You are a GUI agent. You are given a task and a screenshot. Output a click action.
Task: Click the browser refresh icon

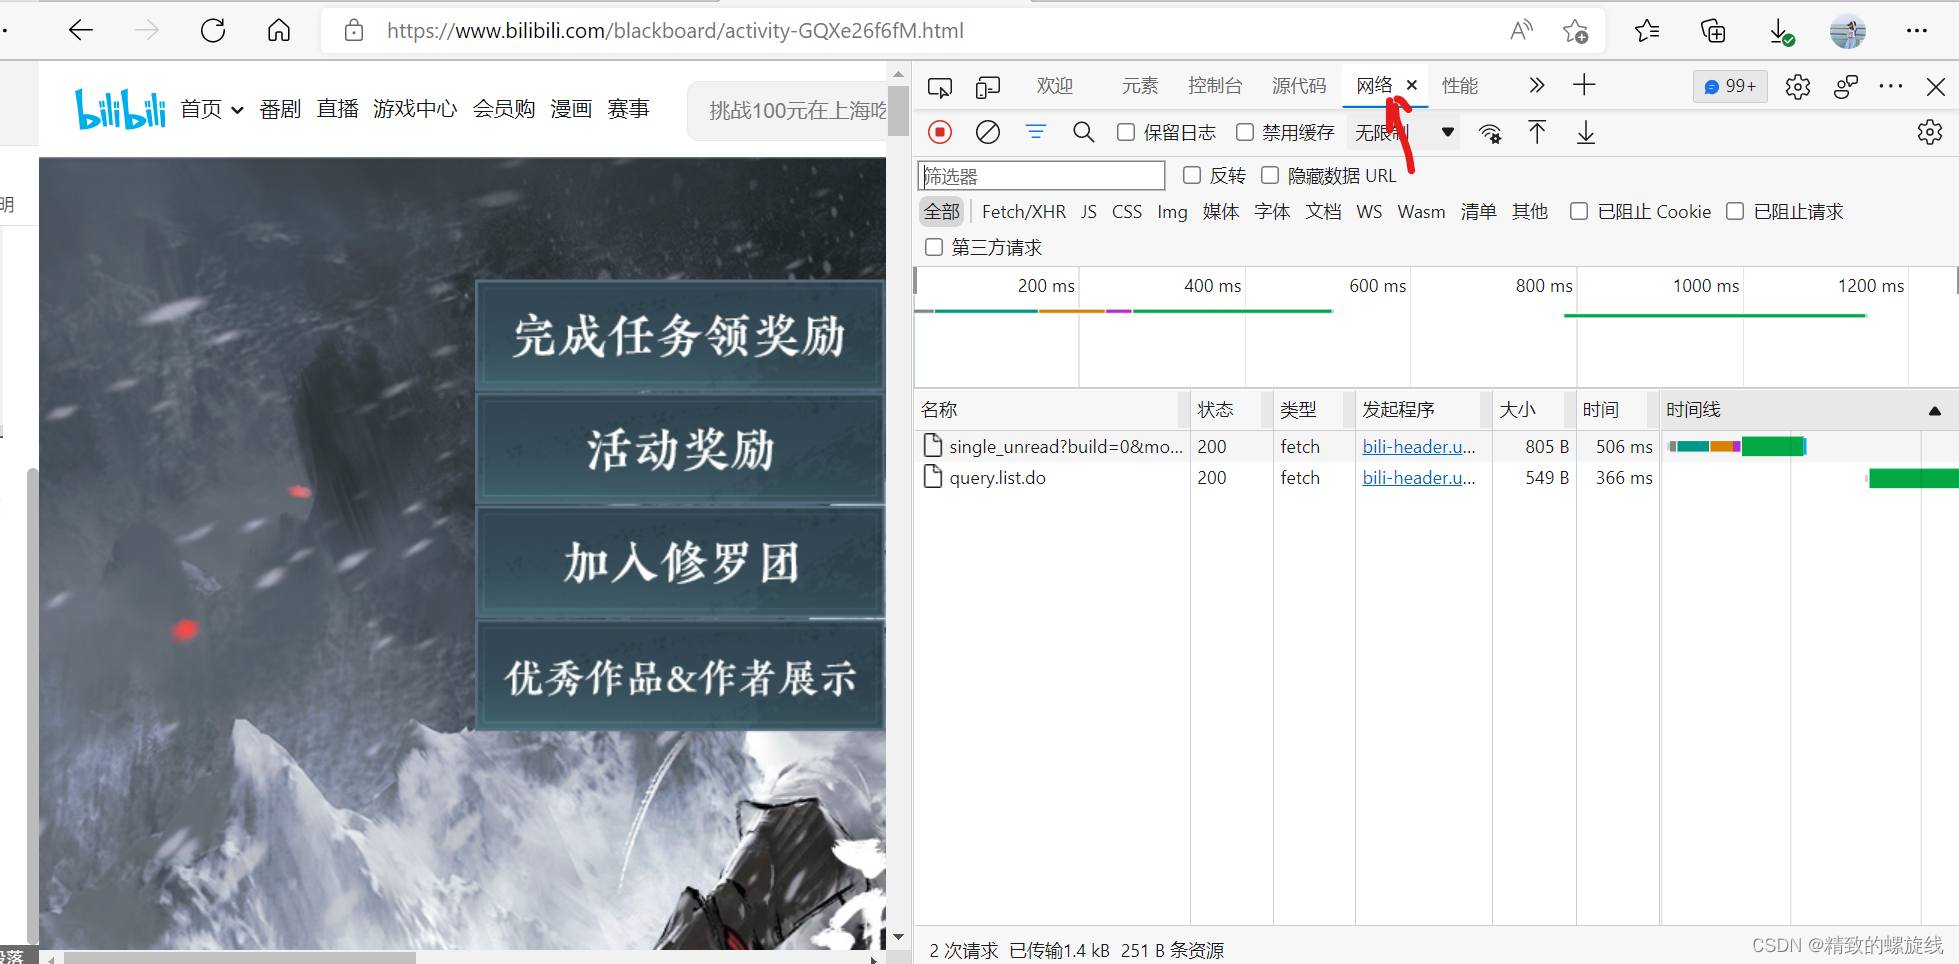[213, 31]
